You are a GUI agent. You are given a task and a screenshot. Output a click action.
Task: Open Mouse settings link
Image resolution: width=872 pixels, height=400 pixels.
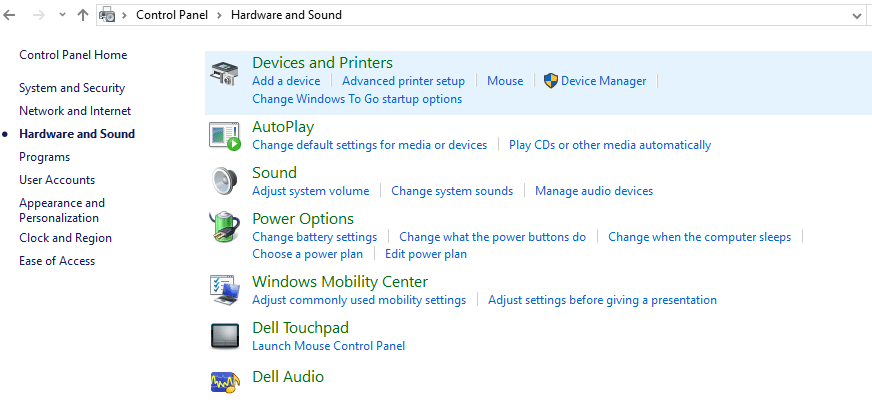click(x=505, y=81)
